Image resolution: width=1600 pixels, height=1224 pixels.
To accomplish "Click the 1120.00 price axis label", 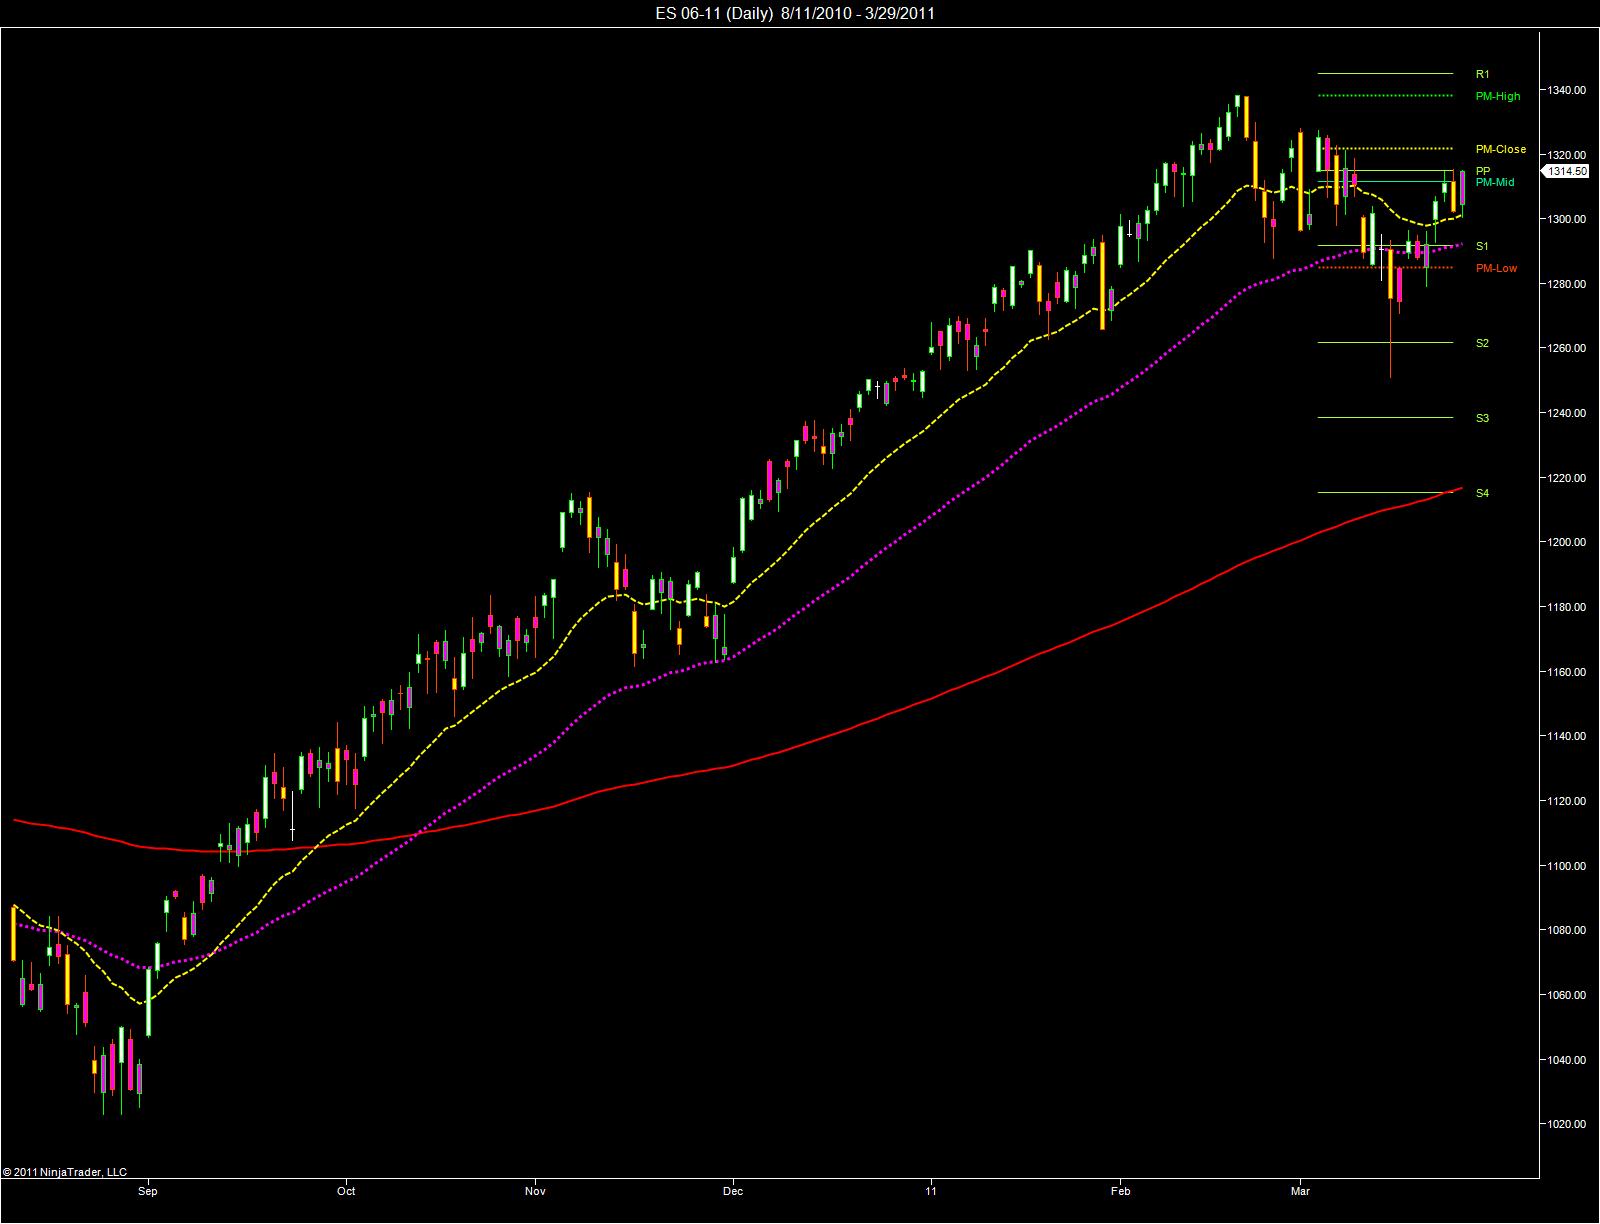I will click(1567, 801).
